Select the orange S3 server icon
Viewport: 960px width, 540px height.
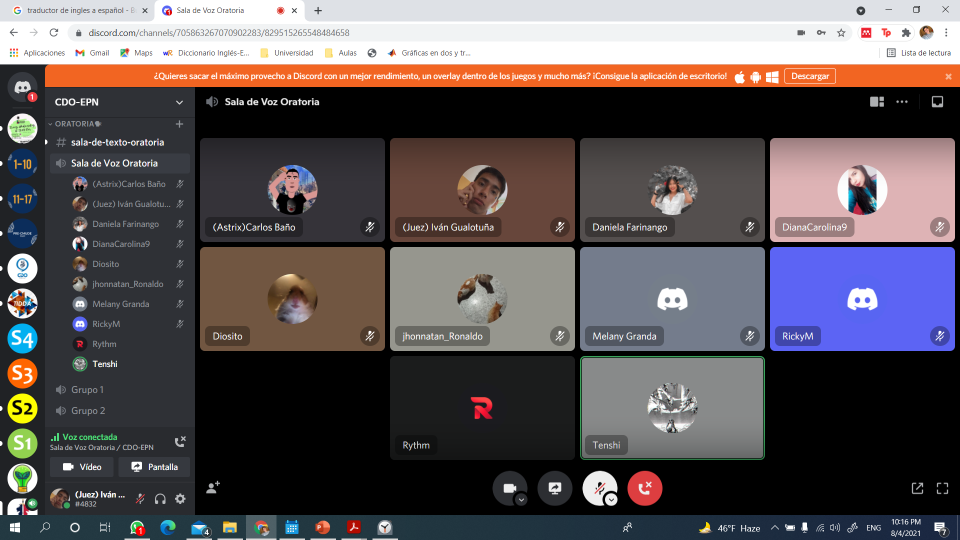point(23,373)
